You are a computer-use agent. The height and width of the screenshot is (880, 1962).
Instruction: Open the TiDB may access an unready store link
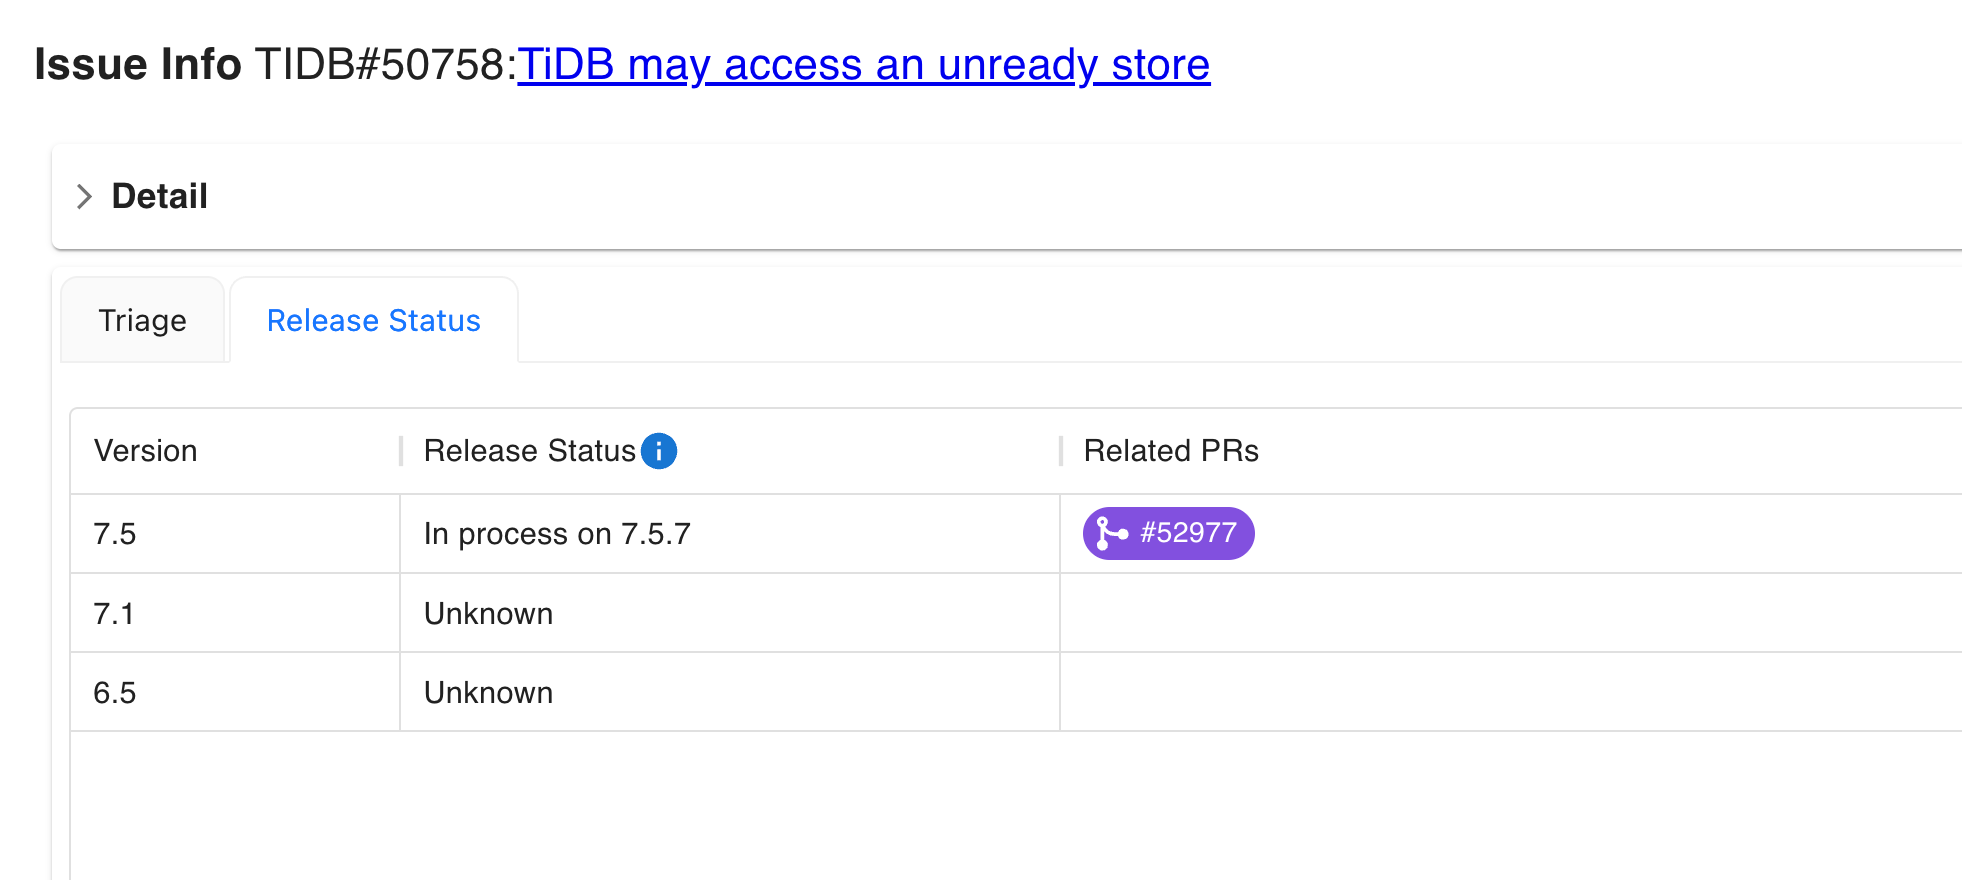pyautogui.click(x=863, y=65)
